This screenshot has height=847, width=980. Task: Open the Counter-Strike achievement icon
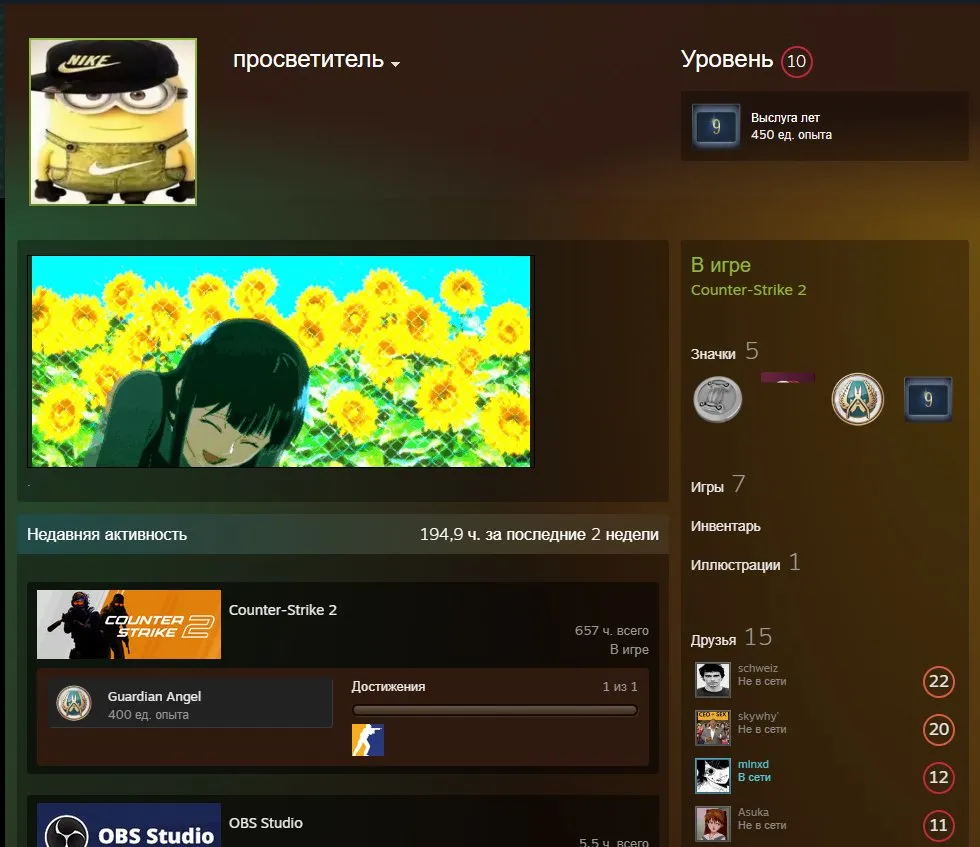point(368,740)
